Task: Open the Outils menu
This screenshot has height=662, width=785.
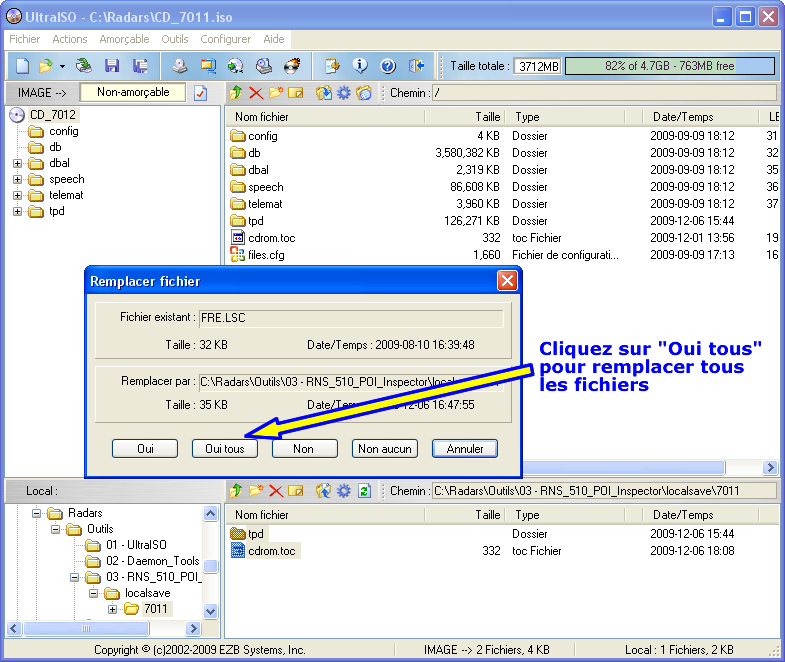Action: pyautogui.click(x=174, y=39)
